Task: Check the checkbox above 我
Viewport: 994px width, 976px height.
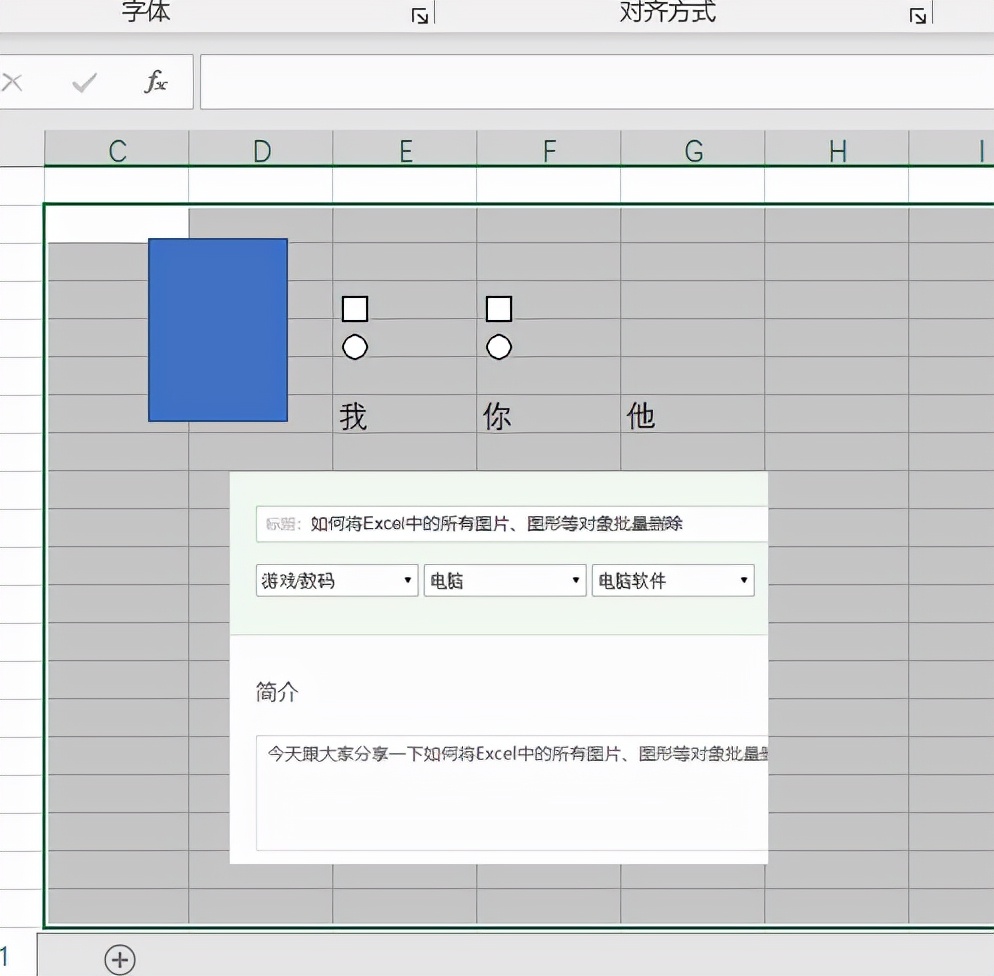Action: coord(355,309)
